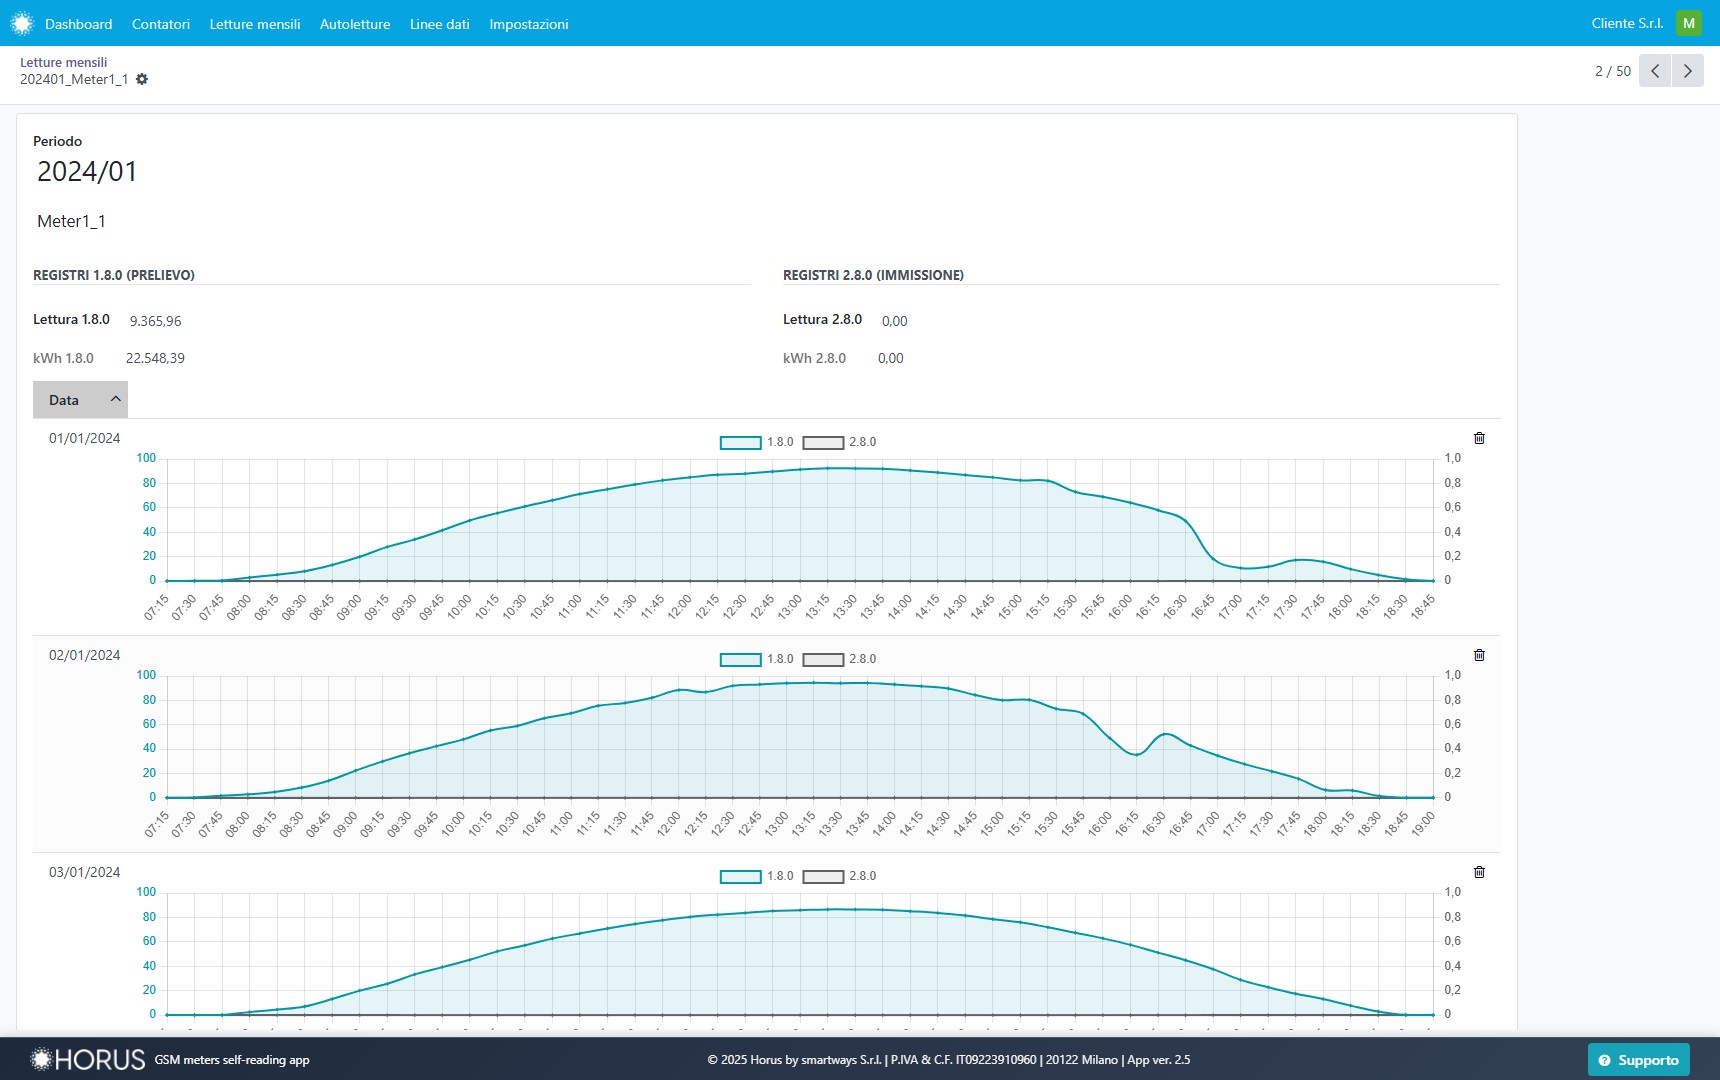
Task: Open the Impostazioni menu
Action: (x=528, y=24)
